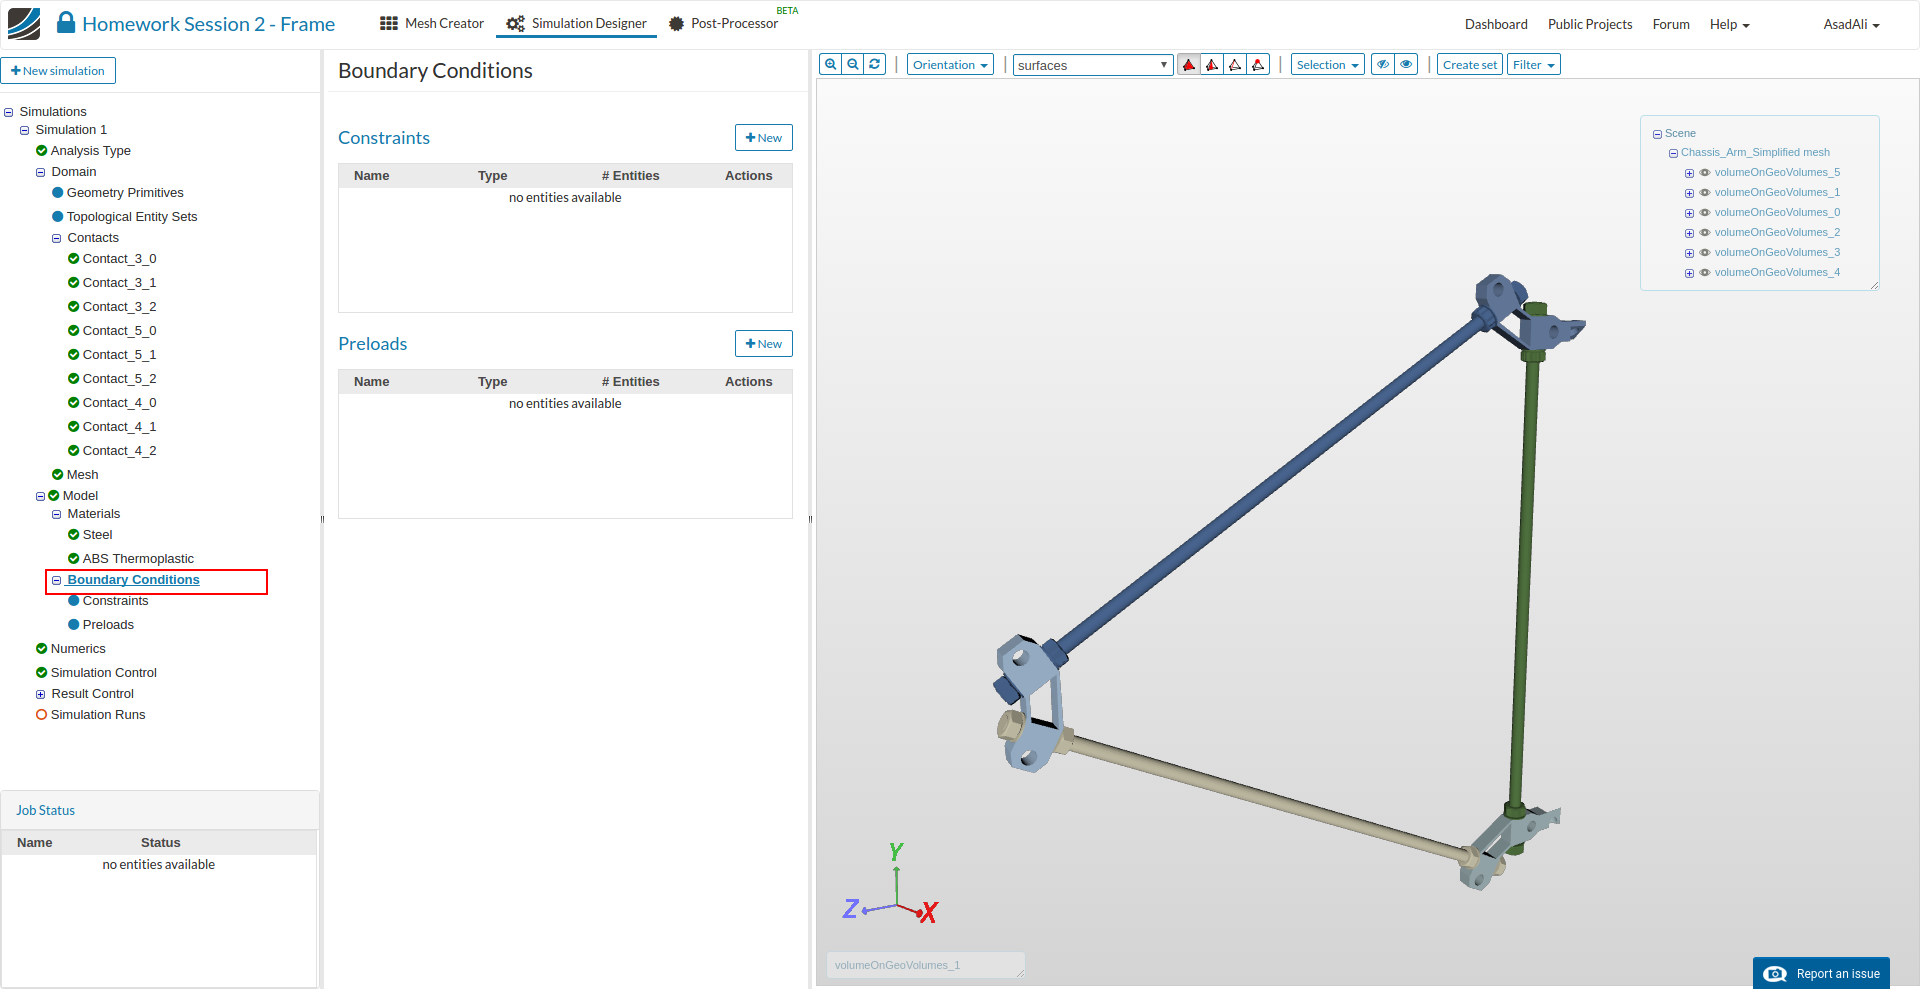
Task: Open the Boundary Conditions tree link
Action: point(133,580)
